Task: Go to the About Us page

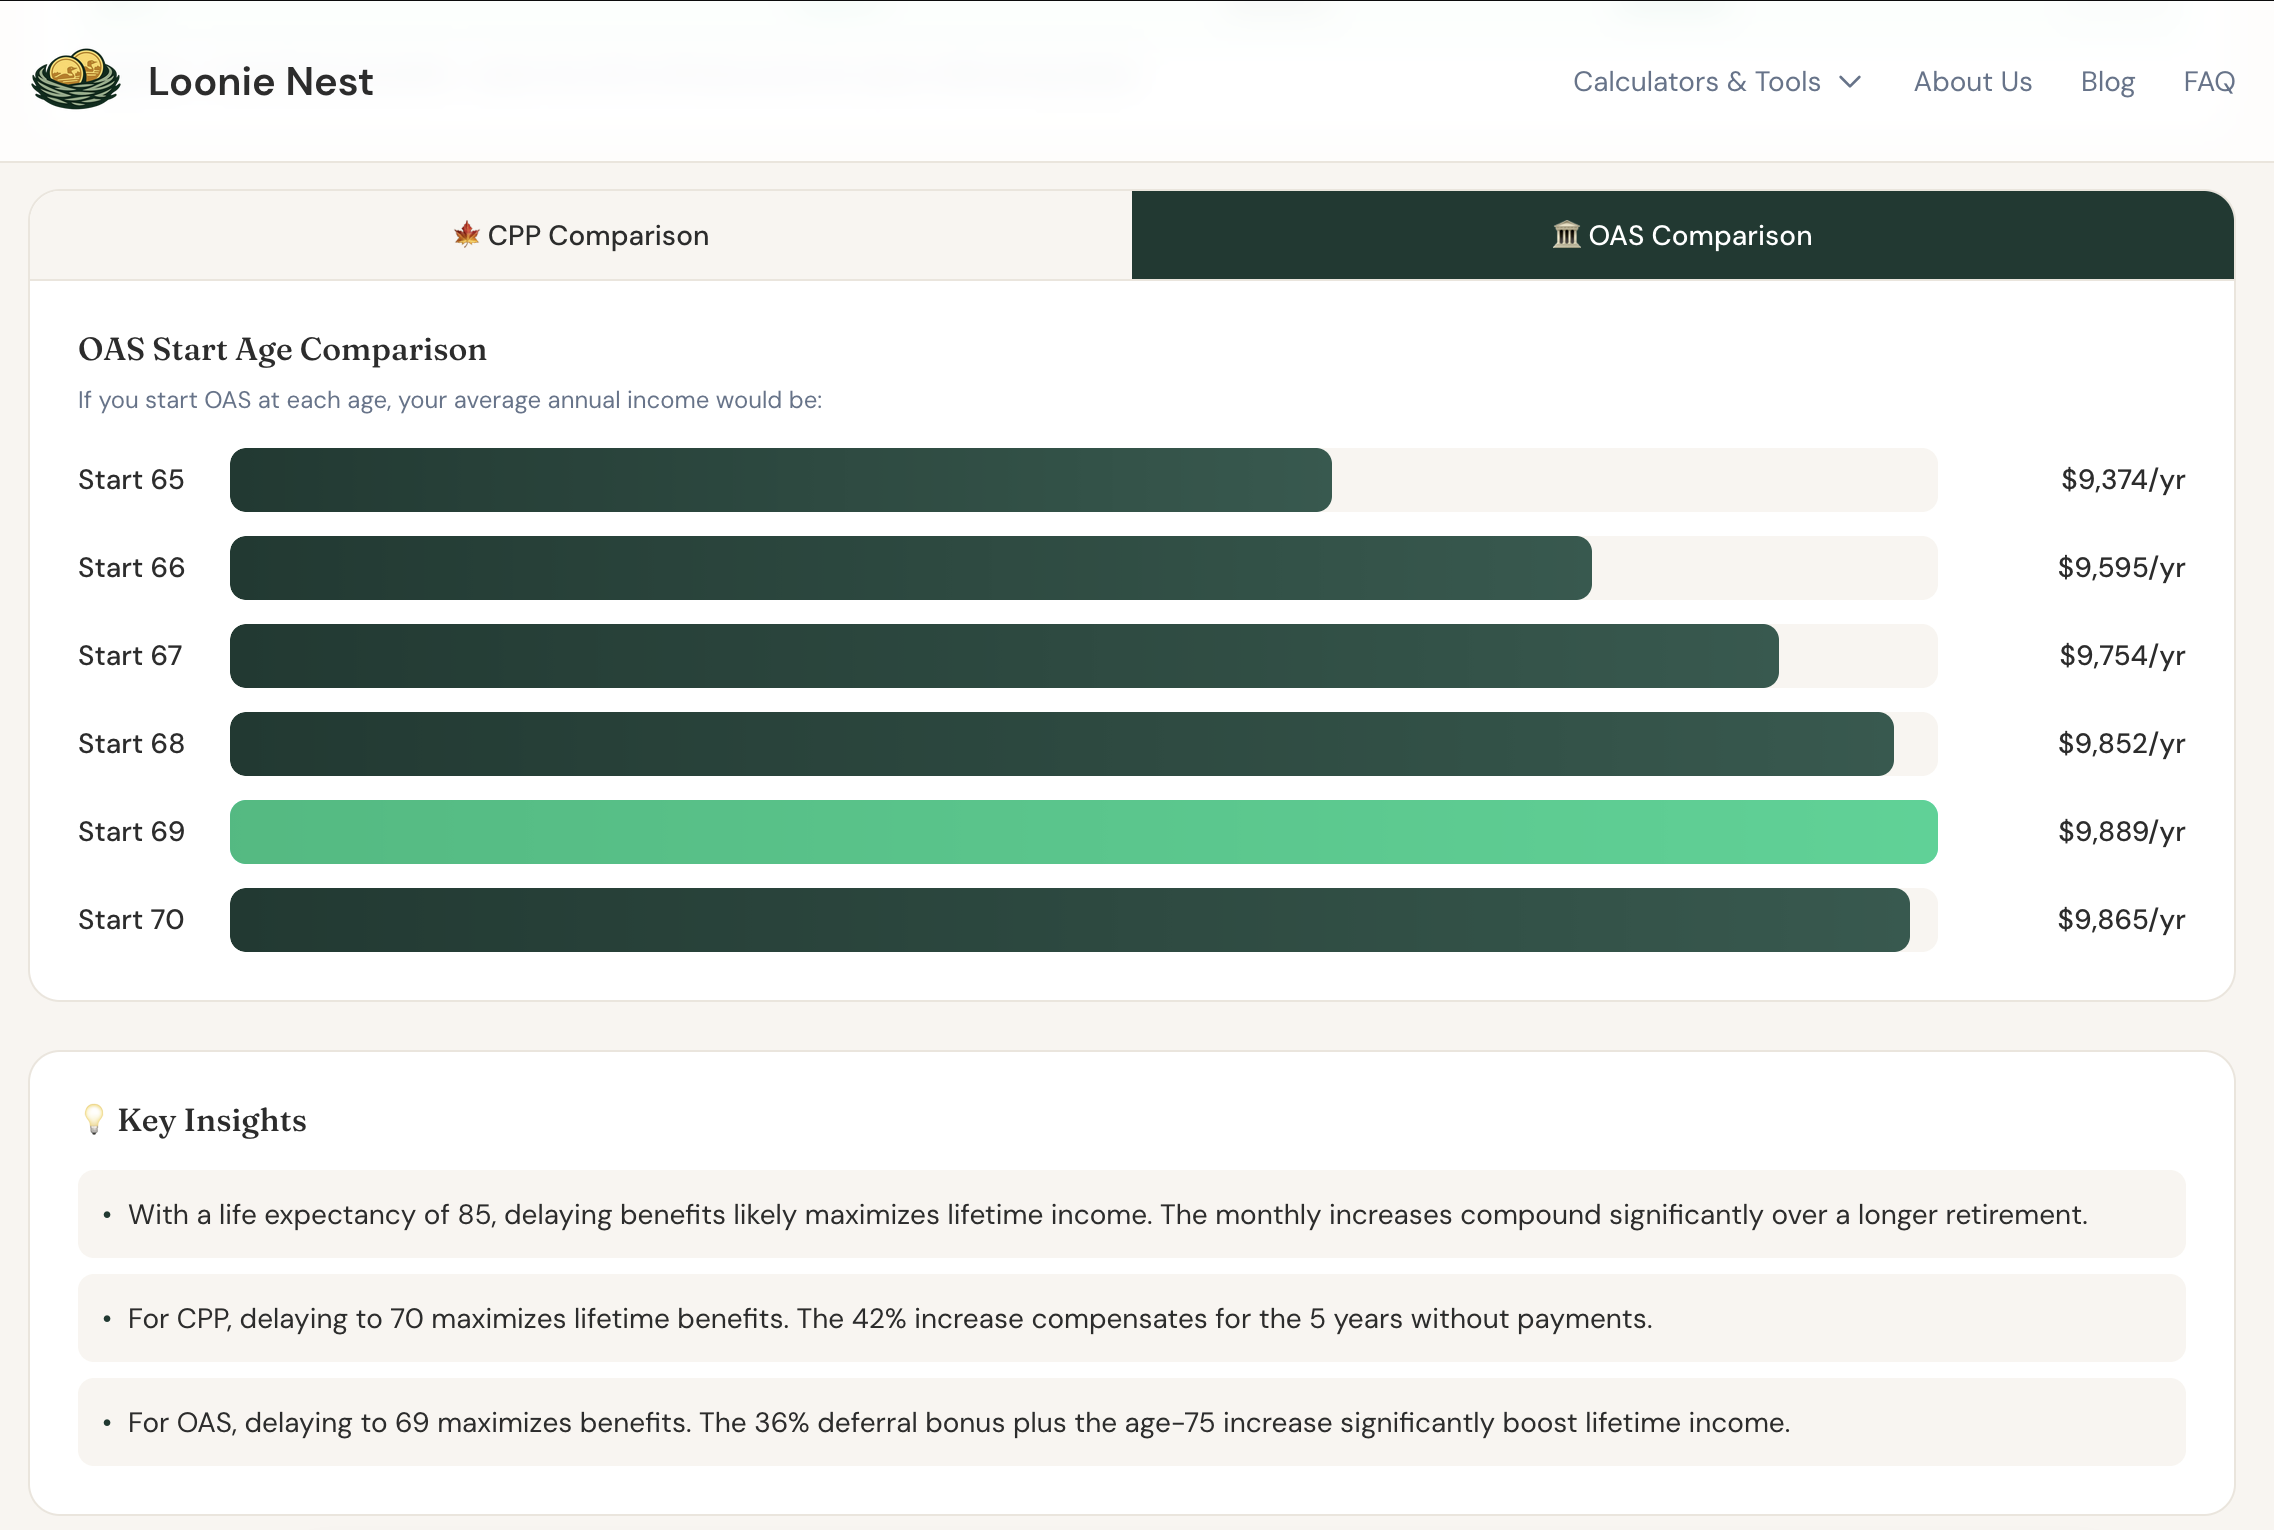Action: click(1973, 82)
